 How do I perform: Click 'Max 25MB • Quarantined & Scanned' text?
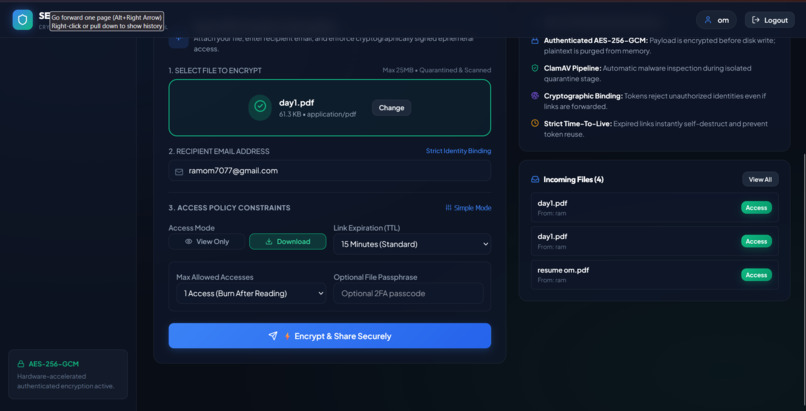(x=436, y=70)
